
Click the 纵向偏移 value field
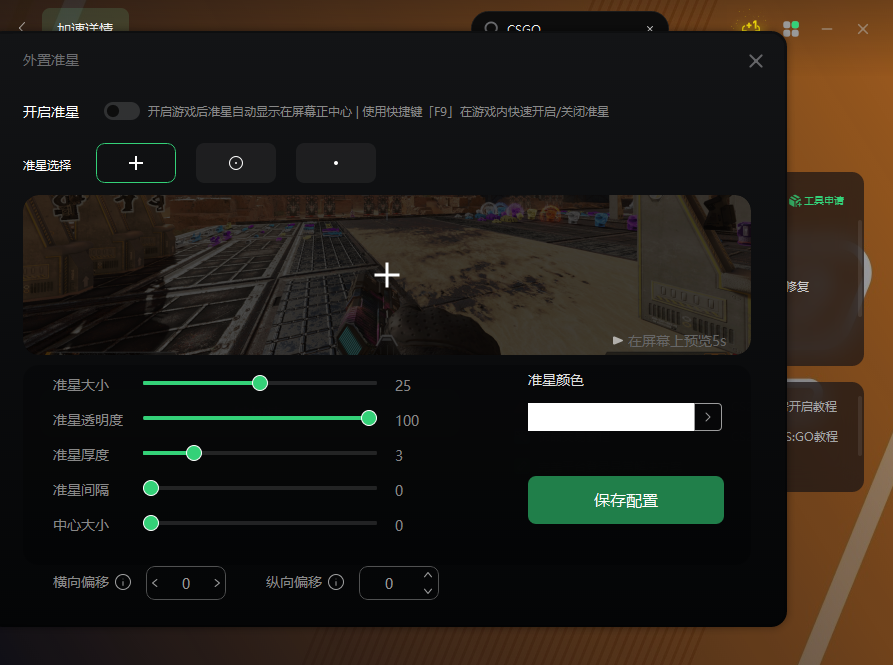coord(399,583)
